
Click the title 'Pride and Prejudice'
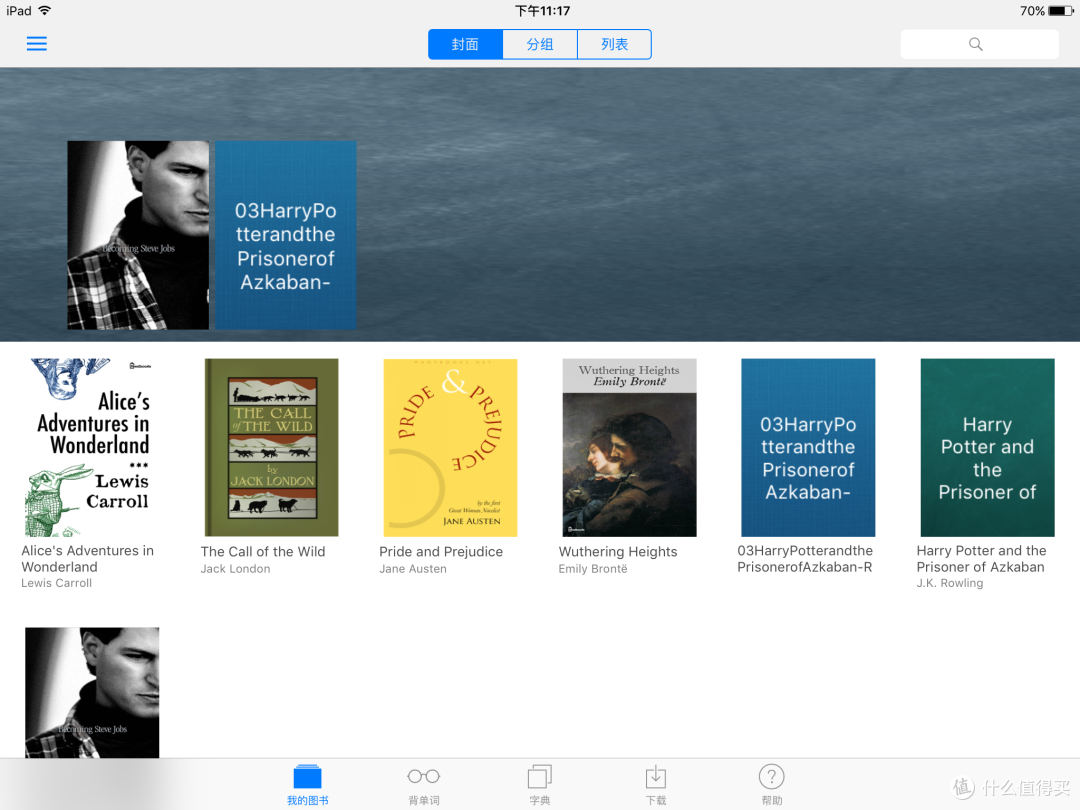[x=441, y=552]
